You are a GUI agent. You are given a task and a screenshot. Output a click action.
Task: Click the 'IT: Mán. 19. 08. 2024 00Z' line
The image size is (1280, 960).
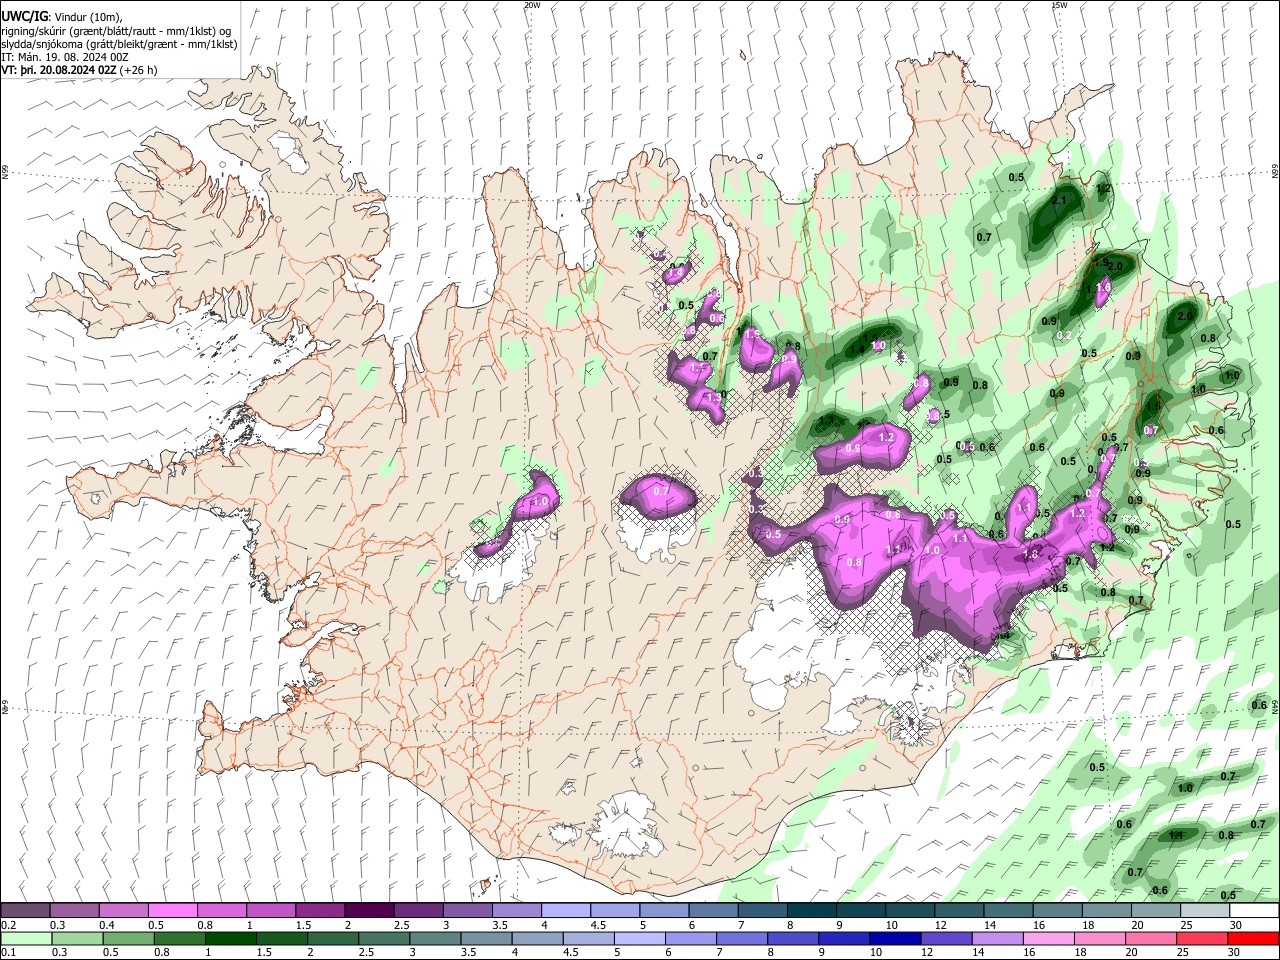tap(65, 58)
